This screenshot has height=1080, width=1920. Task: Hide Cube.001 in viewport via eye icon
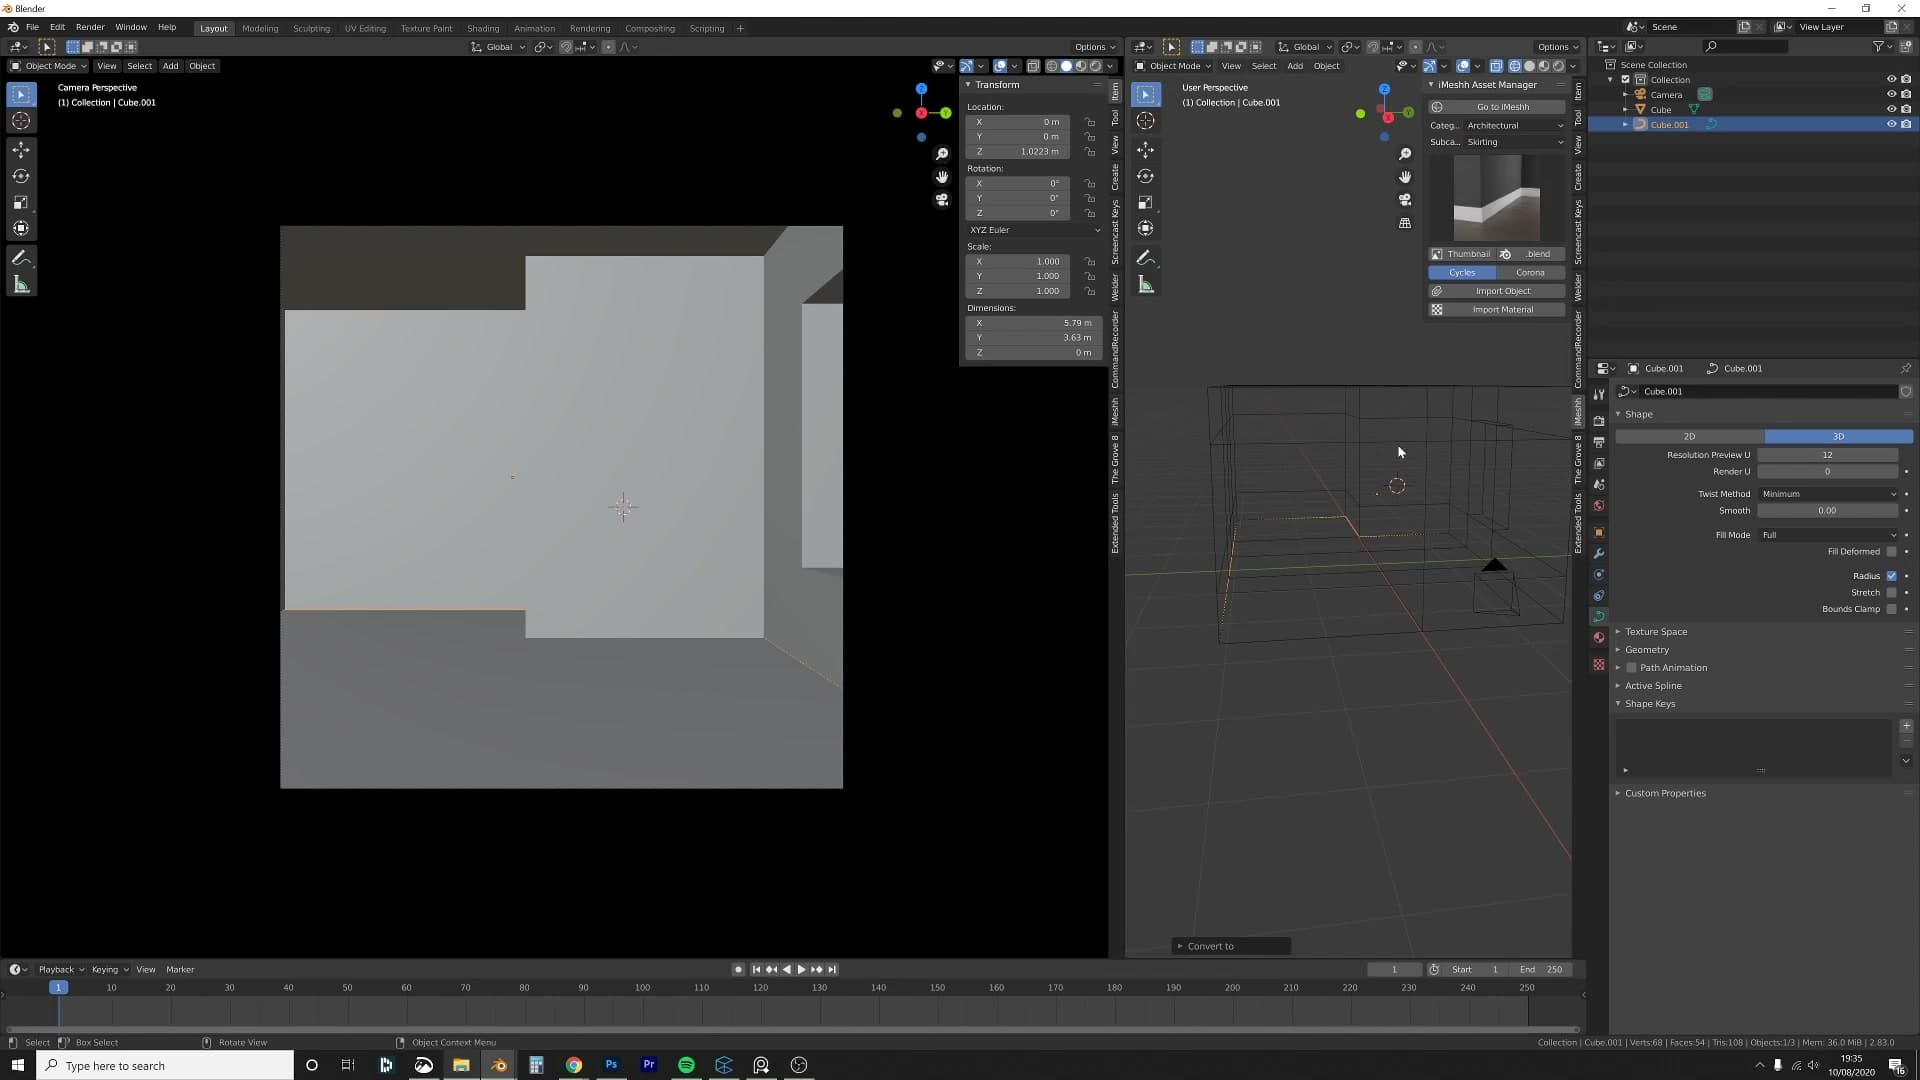[x=1891, y=125]
